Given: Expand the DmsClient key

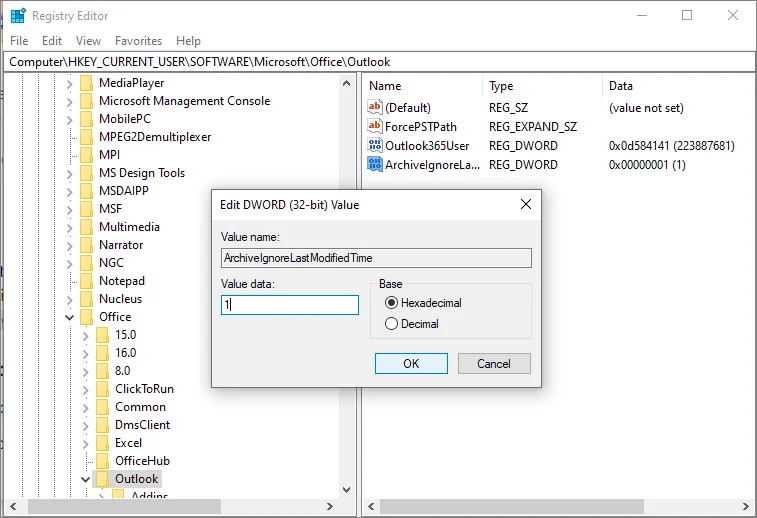Looking at the screenshot, I should pos(85,425).
